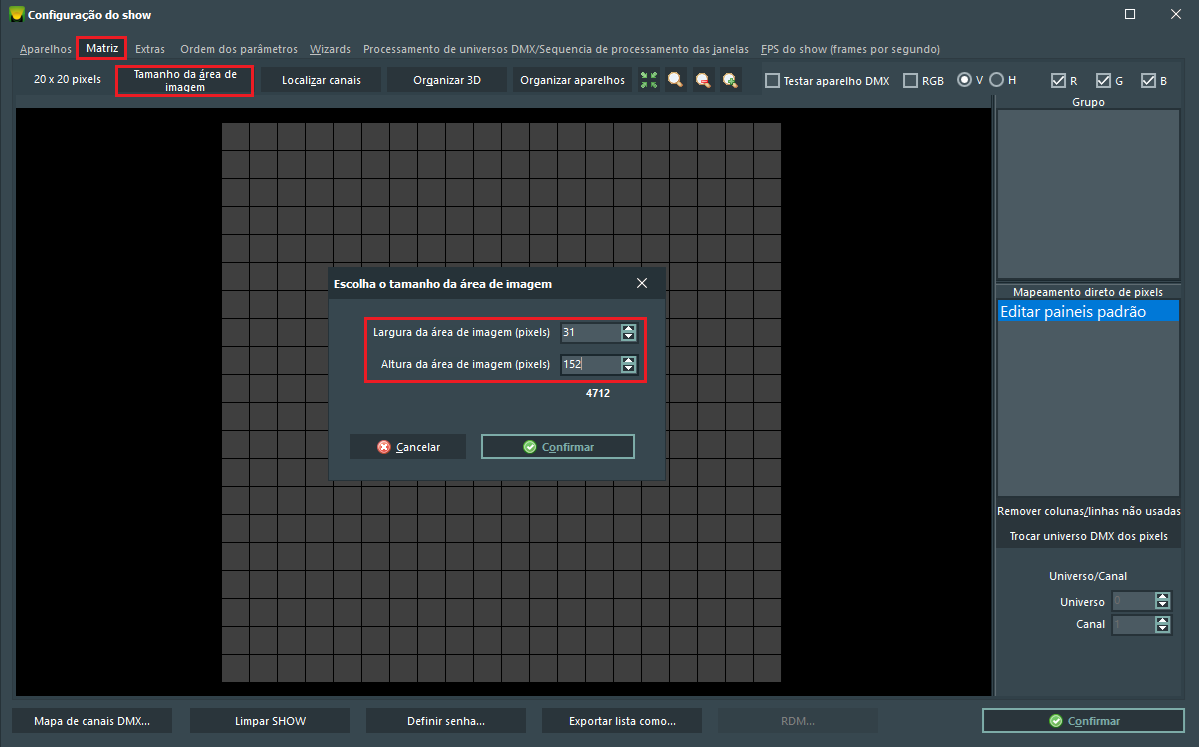Enable the Testar aparelho DMX checkbox
The height and width of the screenshot is (747, 1199).
(772, 80)
